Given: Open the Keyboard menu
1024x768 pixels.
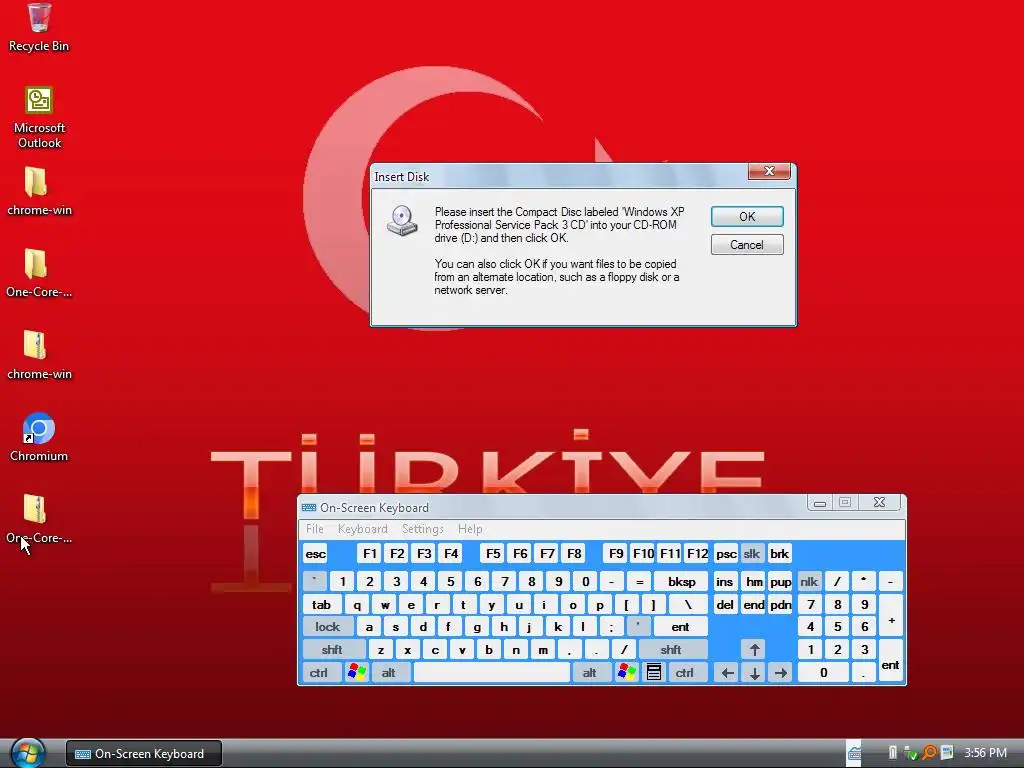Looking at the screenshot, I should coord(362,529).
